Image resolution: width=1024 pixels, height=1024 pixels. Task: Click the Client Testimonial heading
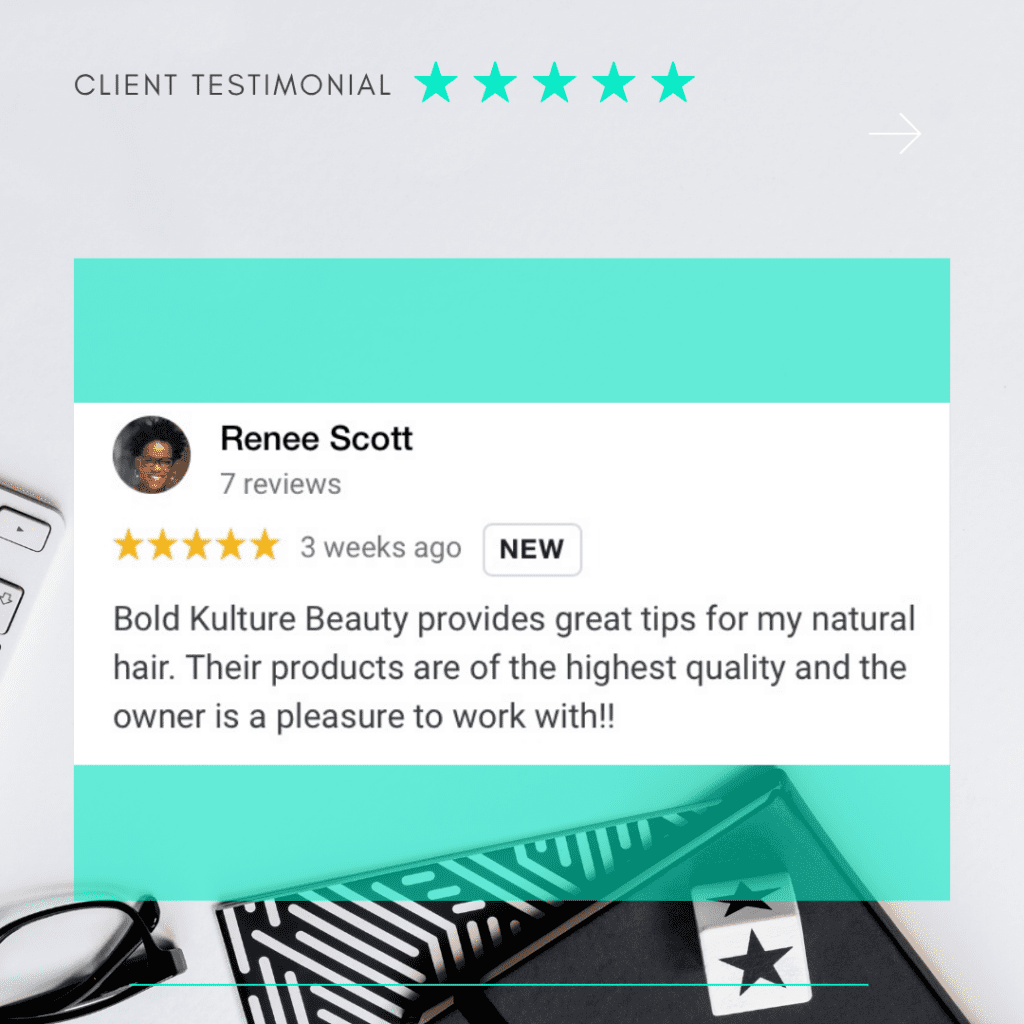(x=232, y=86)
